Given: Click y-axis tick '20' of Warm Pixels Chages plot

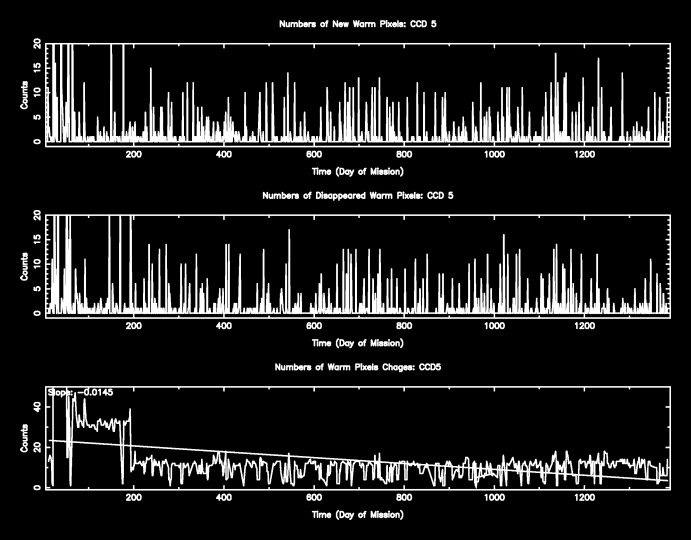Looking at the screenshot, I should pyautogui.click(x=37, y=447).
